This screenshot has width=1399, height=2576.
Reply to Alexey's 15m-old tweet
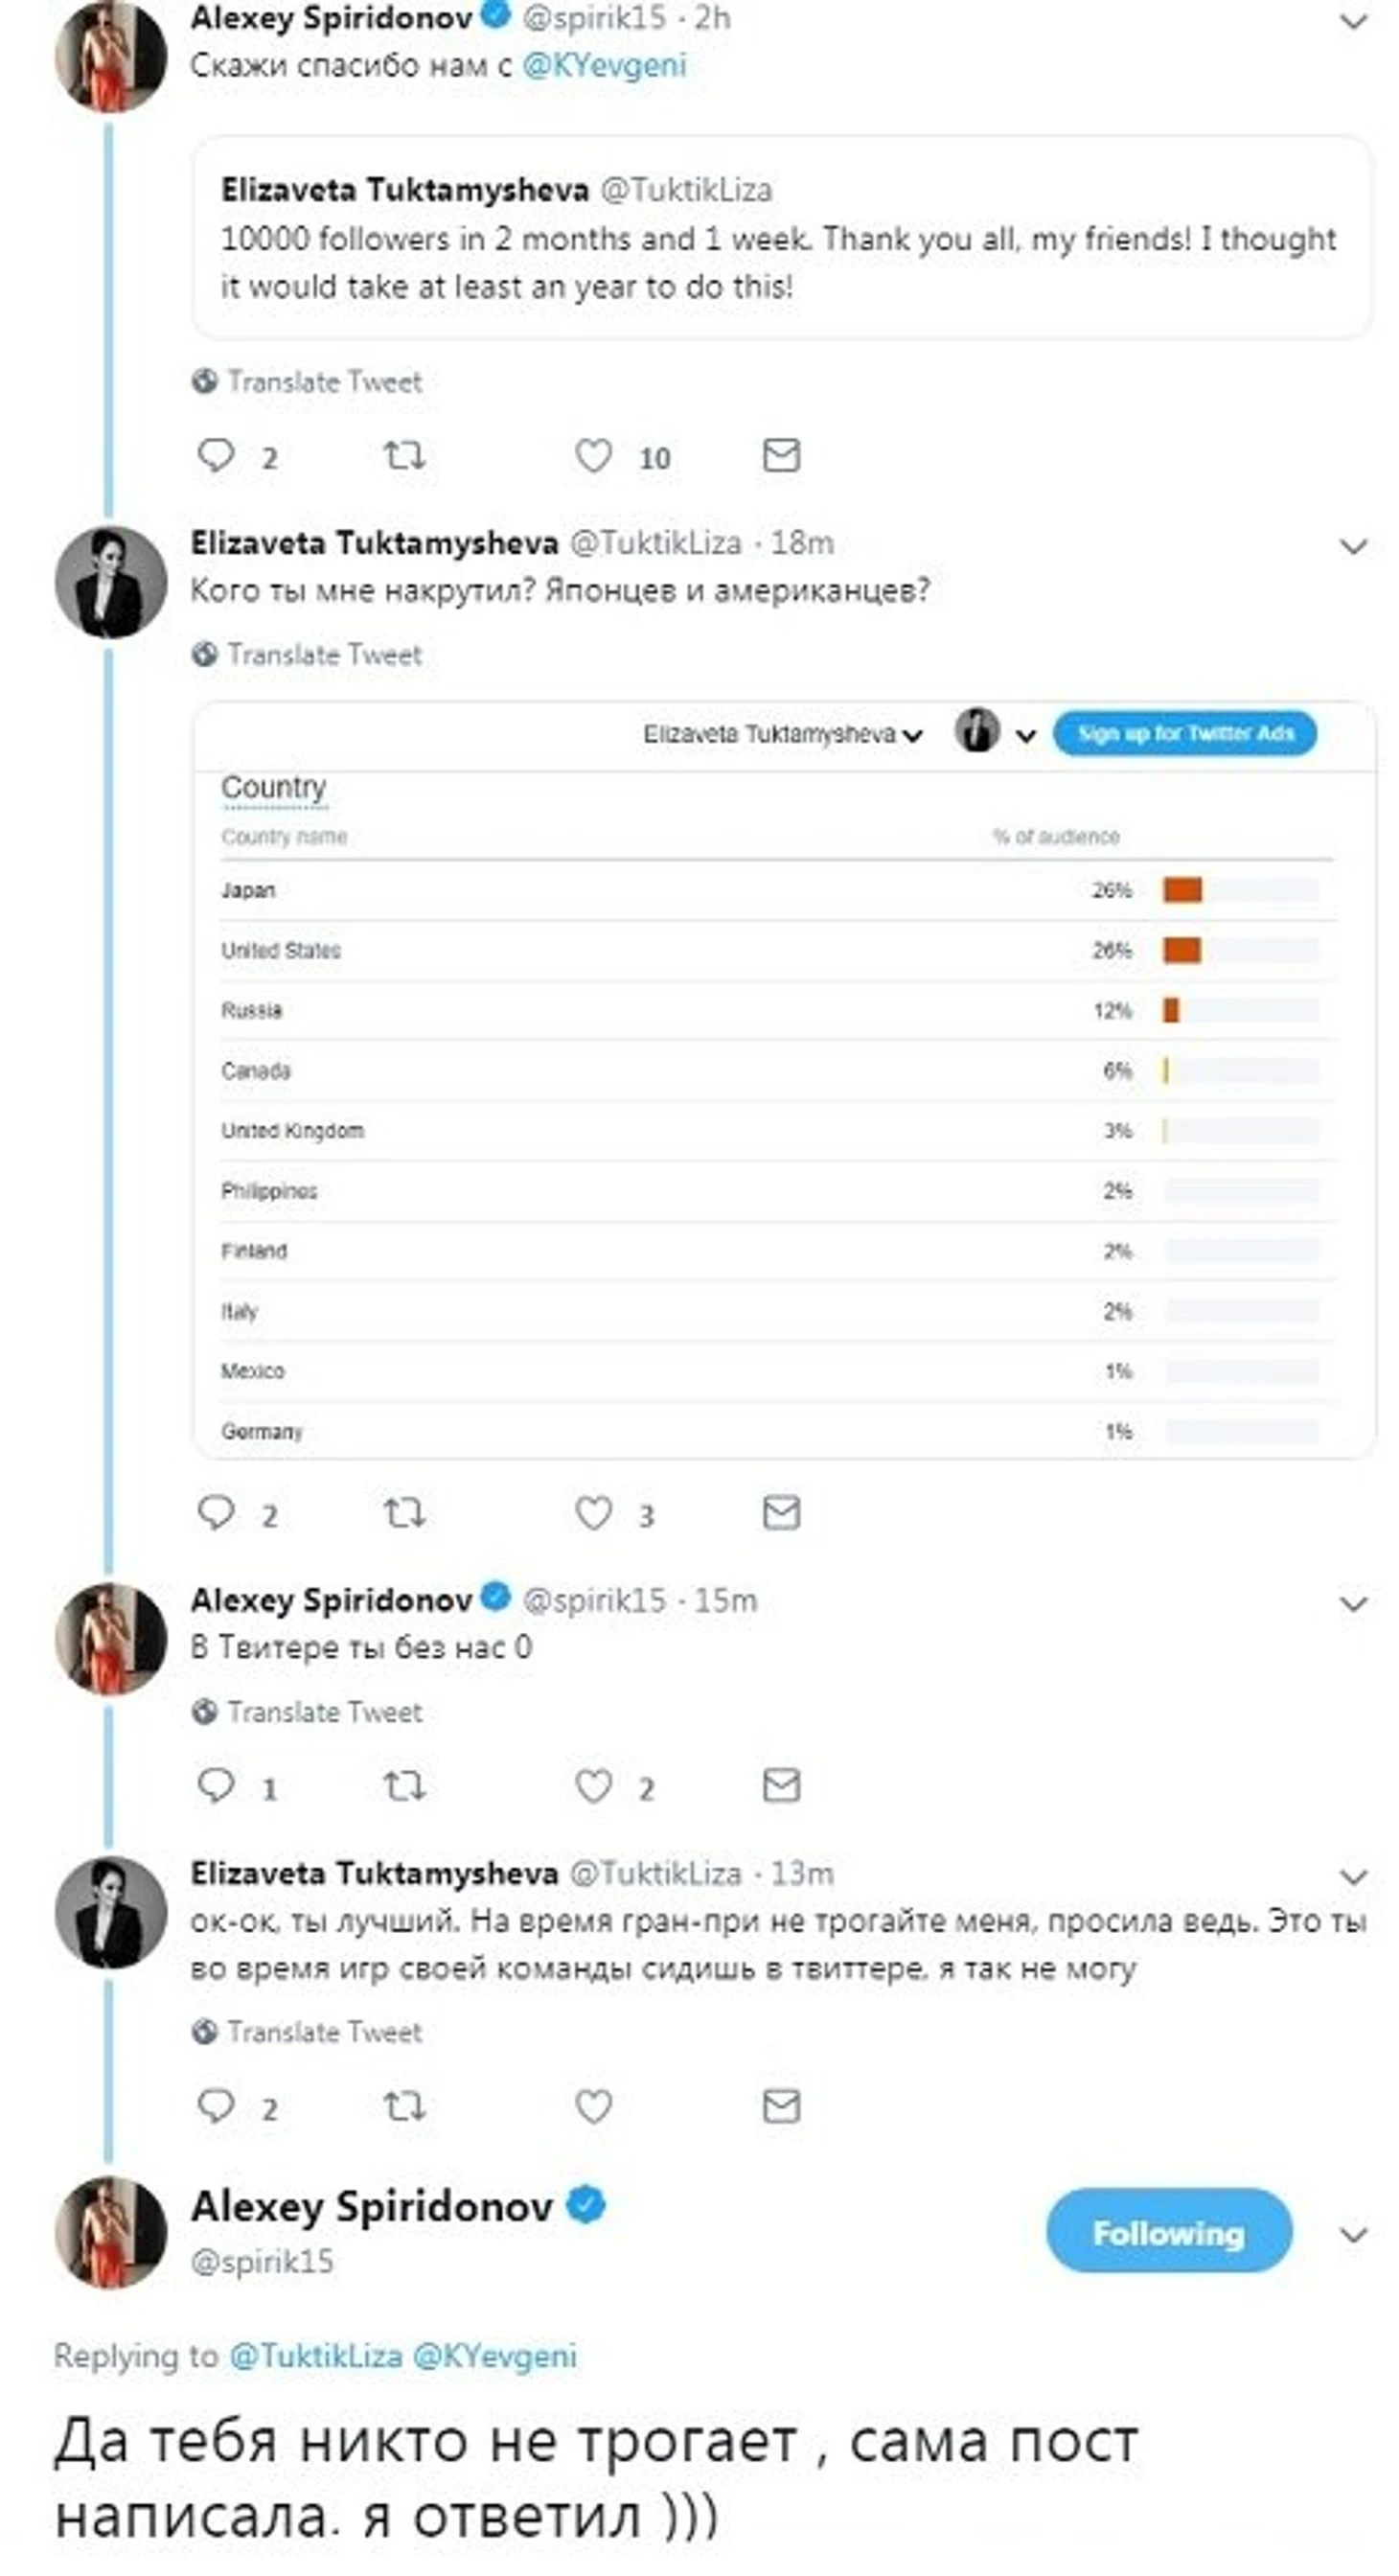[x=216, y=1785]
